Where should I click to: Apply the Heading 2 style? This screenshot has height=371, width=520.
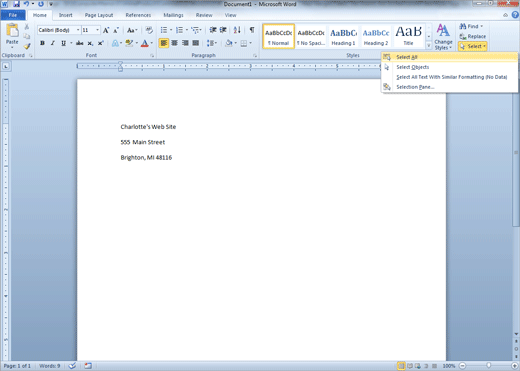coord(376,36)
